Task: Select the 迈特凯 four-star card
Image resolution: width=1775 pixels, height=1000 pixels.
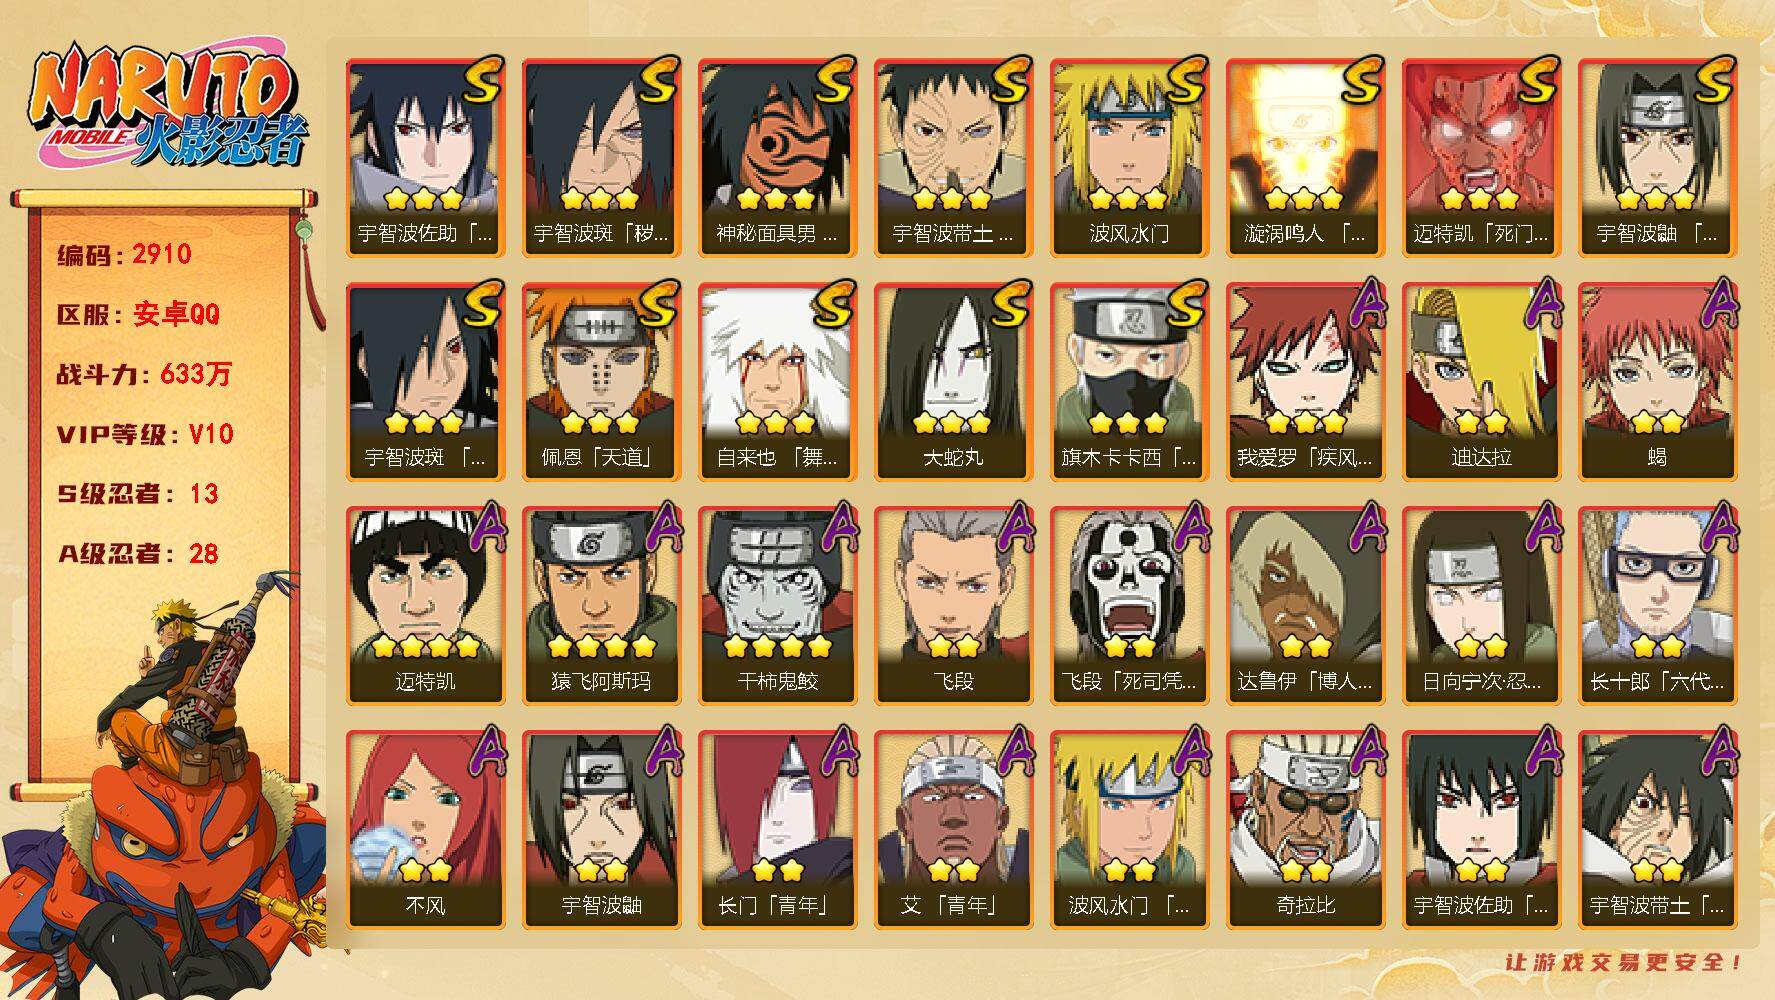Action: point(425,606)
